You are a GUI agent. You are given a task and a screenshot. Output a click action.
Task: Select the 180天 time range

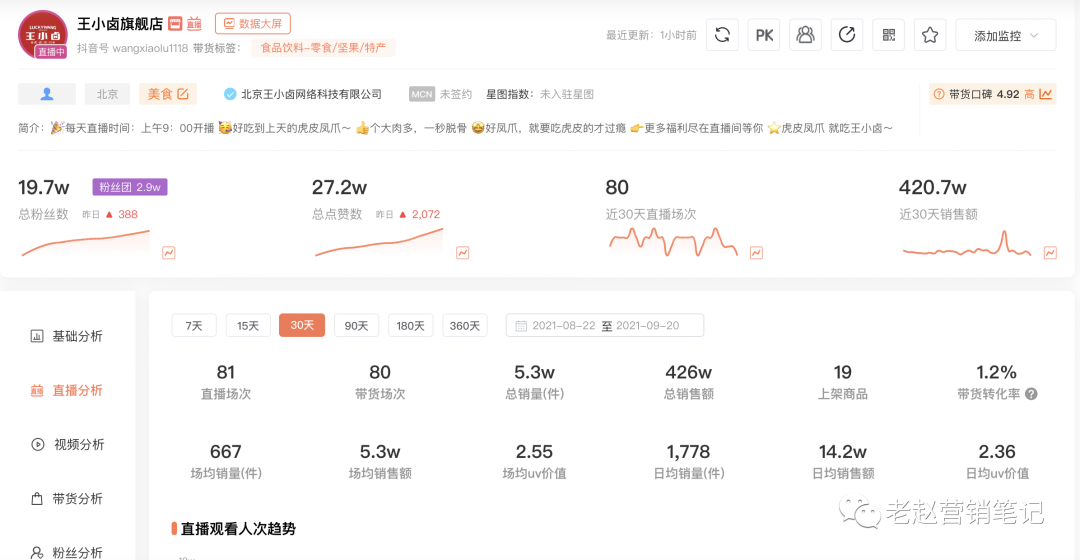coord(411,325)
